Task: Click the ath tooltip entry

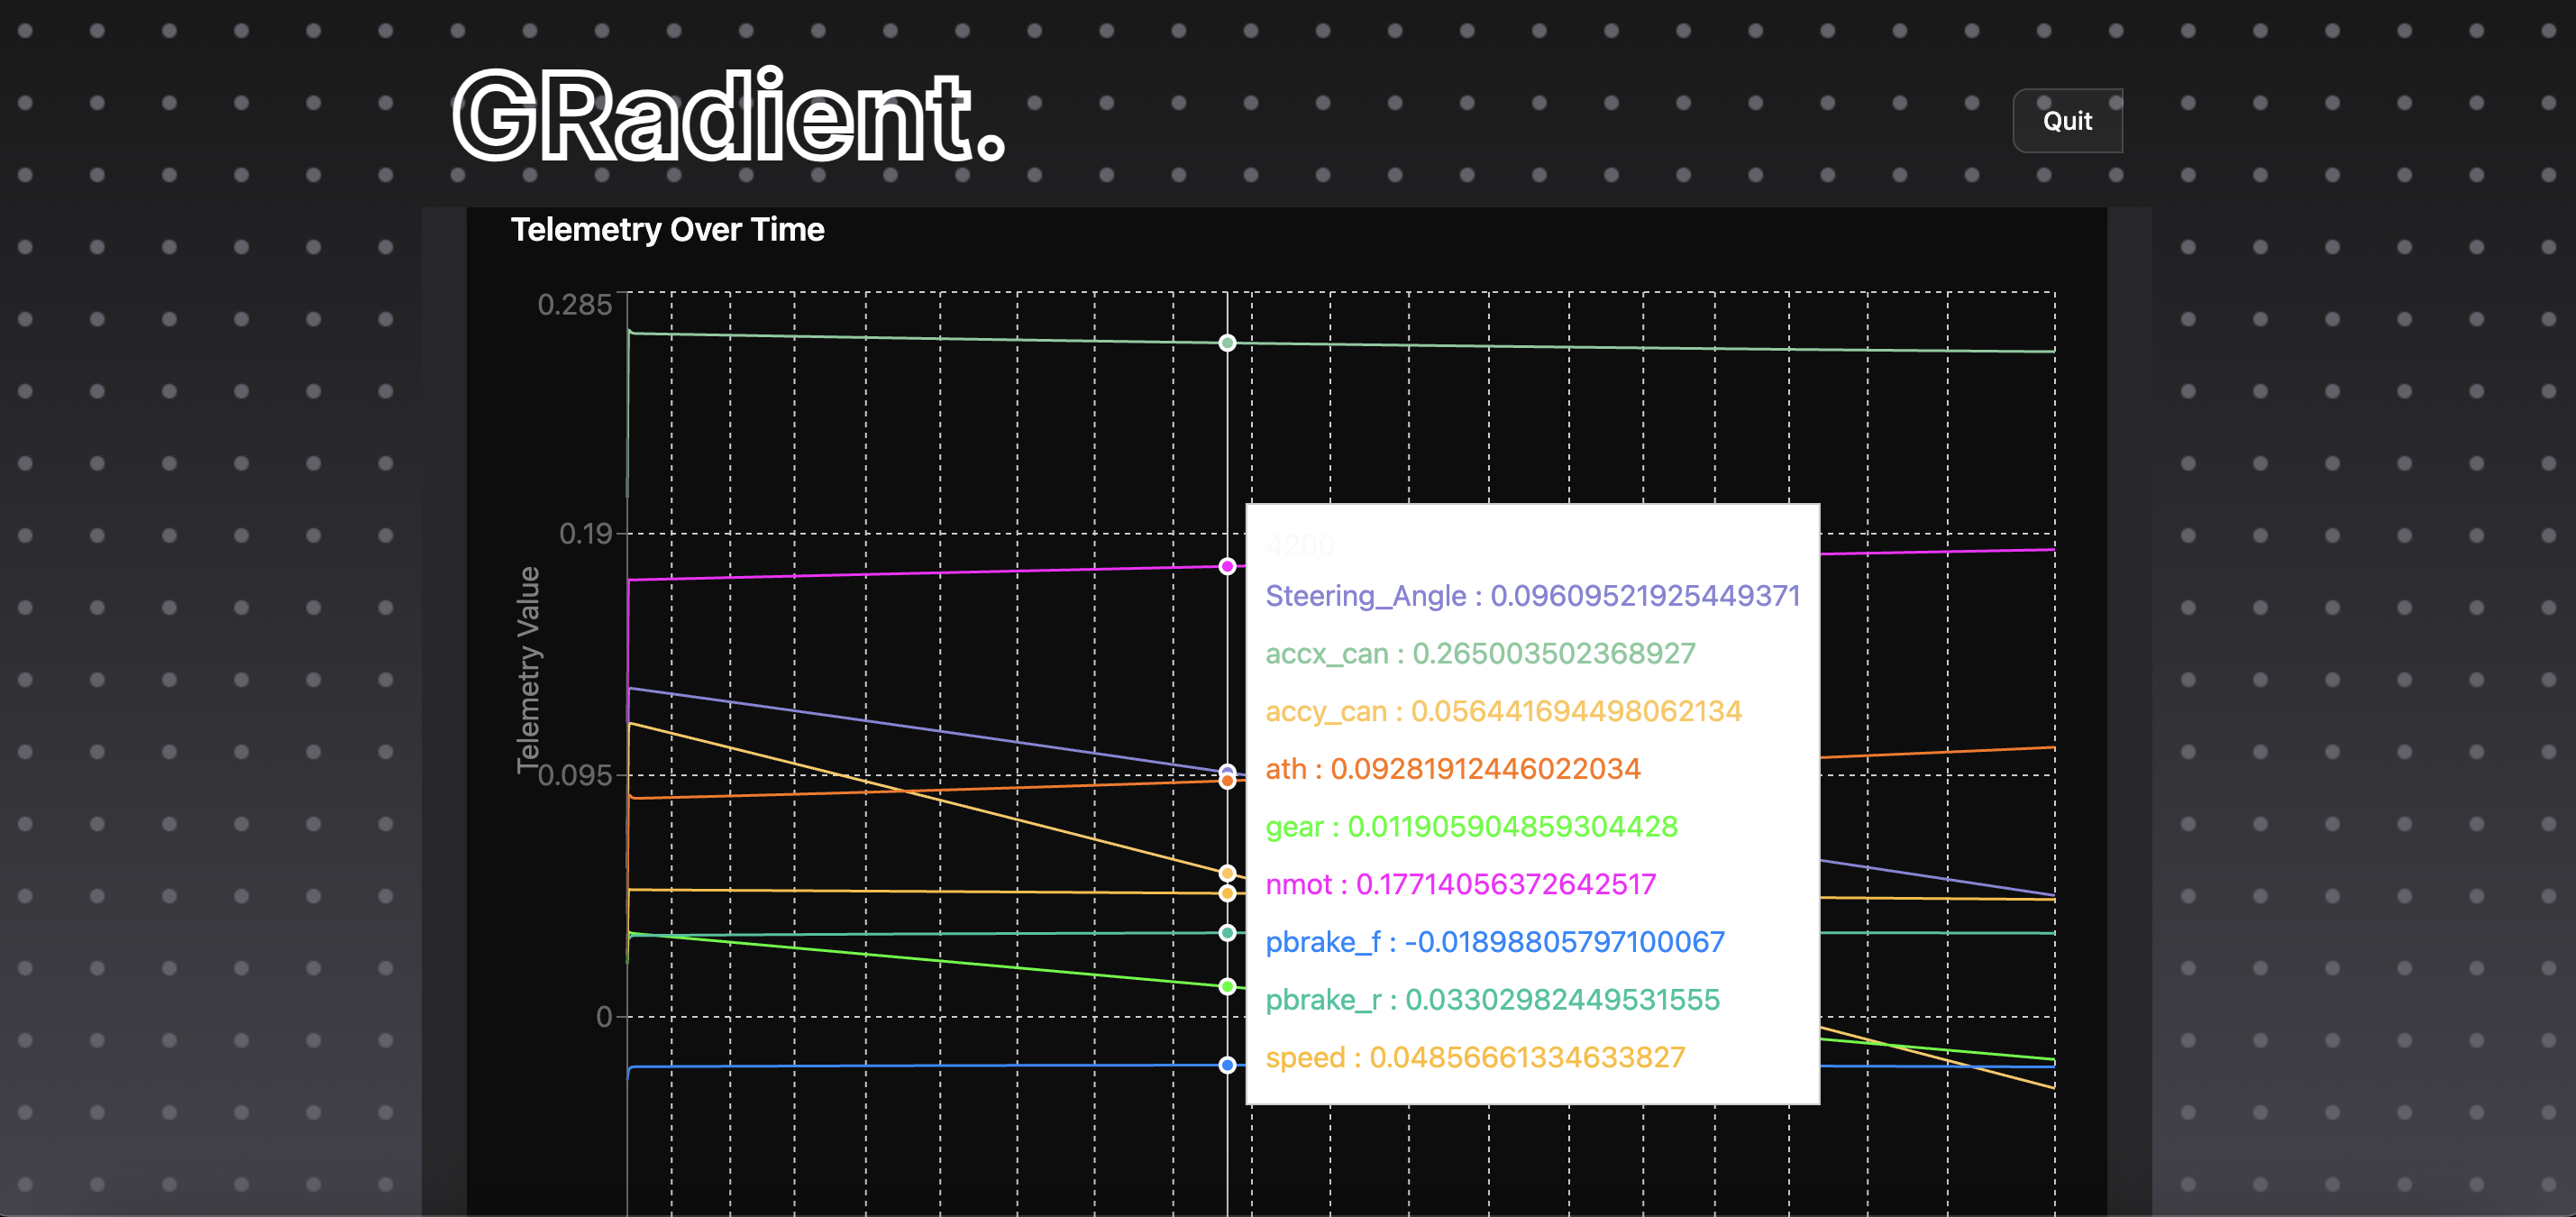Action: [x=1452, y=769]
